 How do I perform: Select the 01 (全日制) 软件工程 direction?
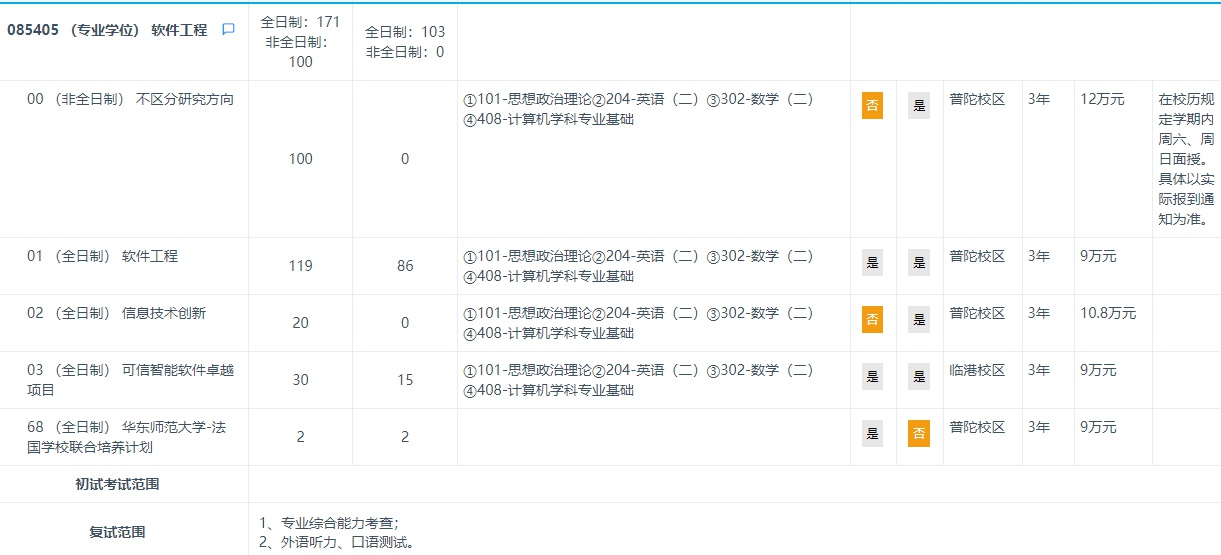pyautogui.click(x=102, y=256)
